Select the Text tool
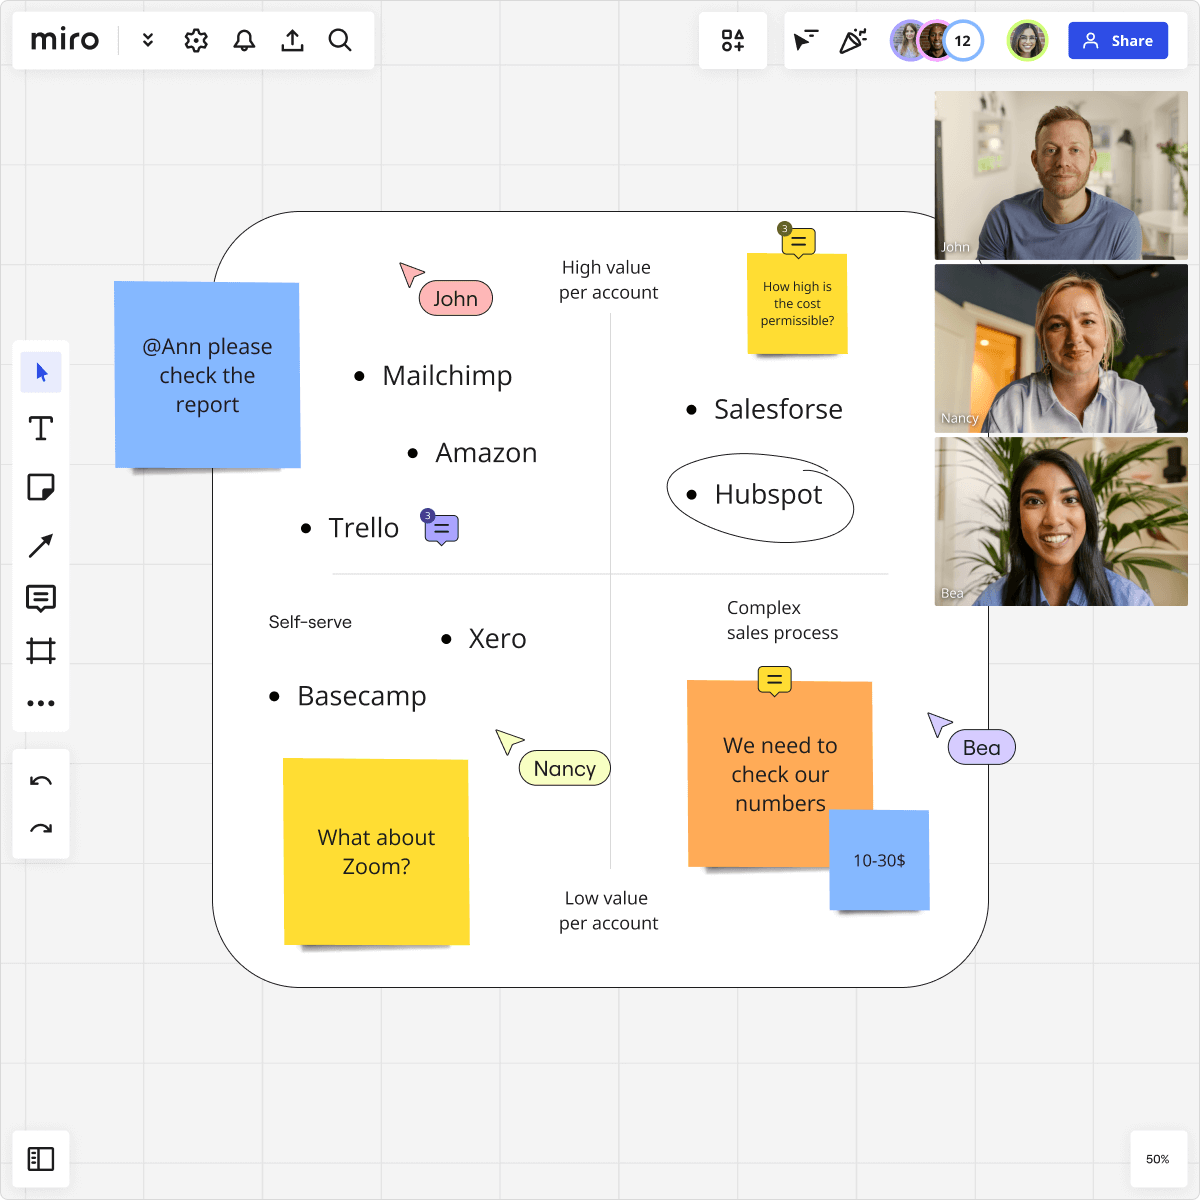The height and width of the screenshot is (1200, 1200). click(x=41, y=429)
